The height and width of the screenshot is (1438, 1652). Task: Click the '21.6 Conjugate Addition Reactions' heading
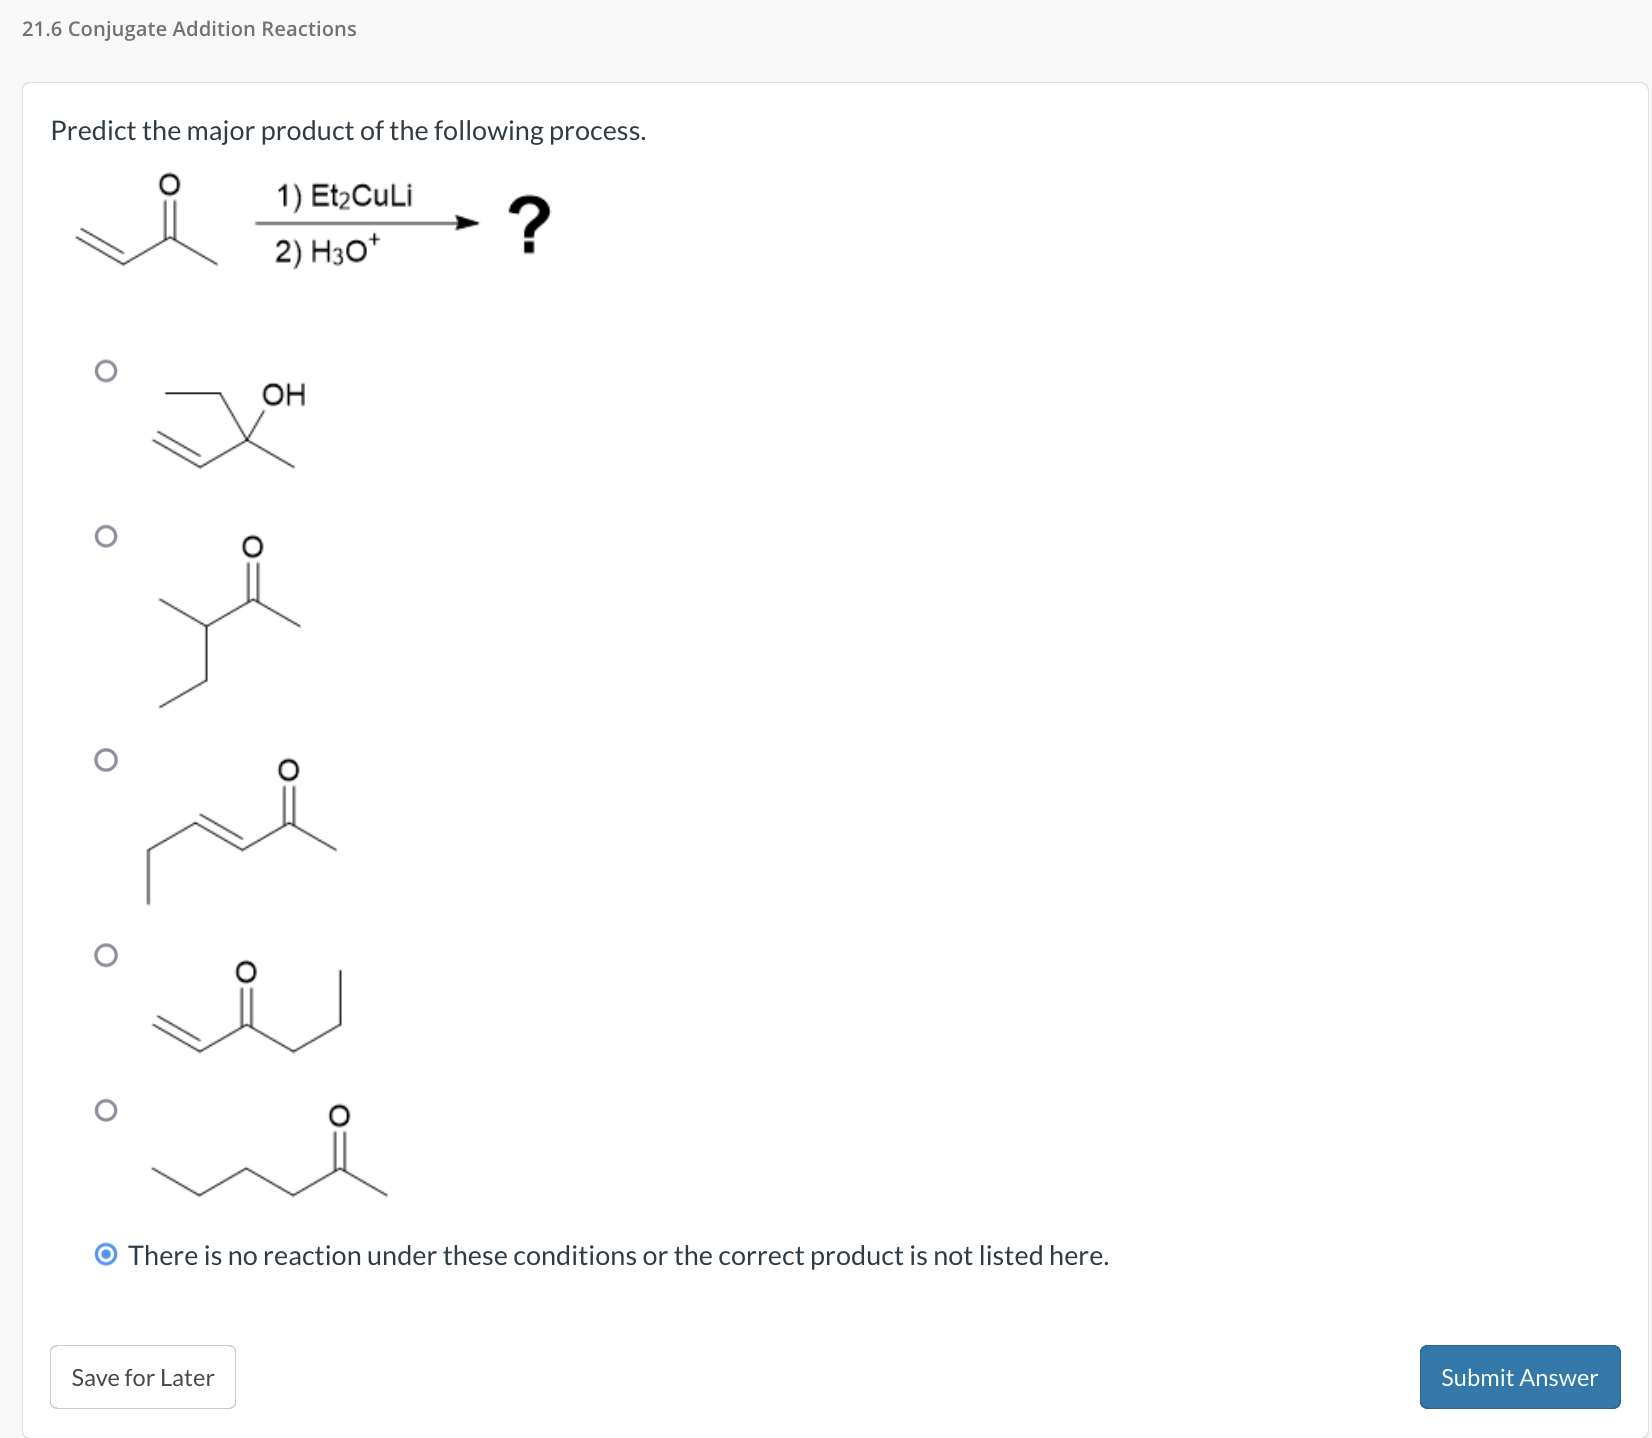pyautogui.click(x=188, y=29)
